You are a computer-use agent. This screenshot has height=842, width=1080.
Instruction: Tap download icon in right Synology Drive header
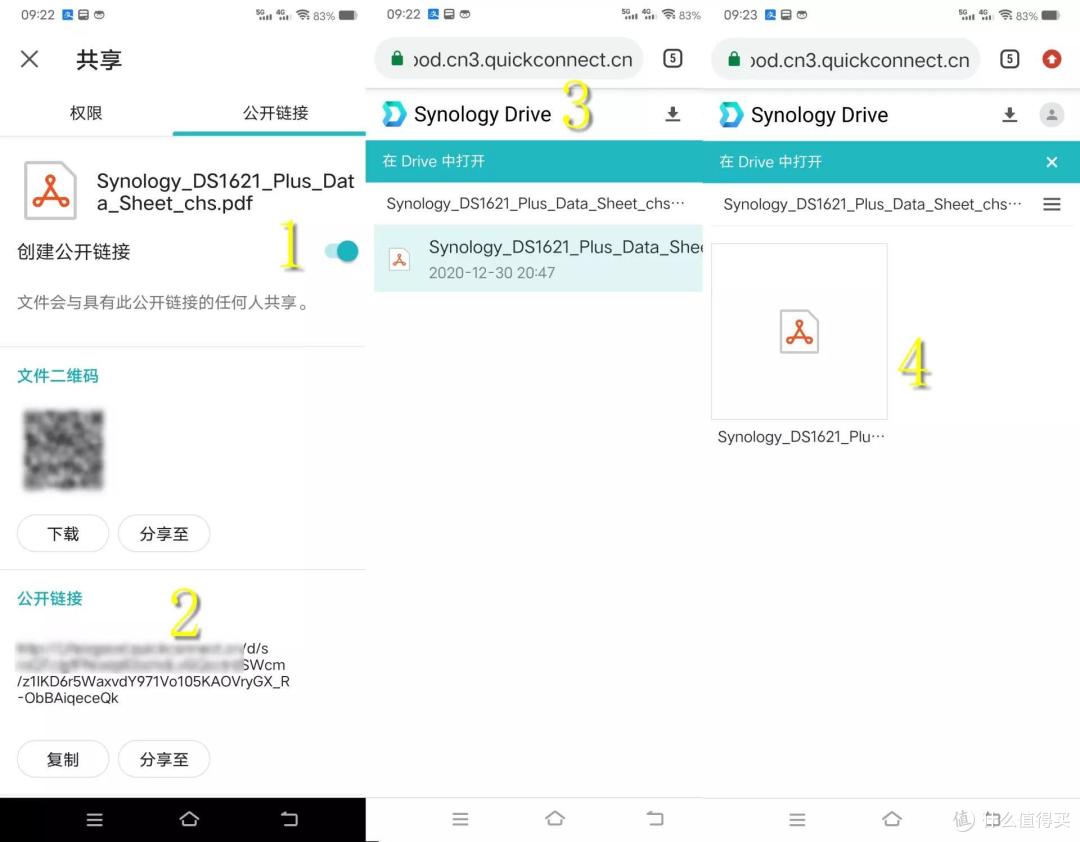click(1010, 115)
